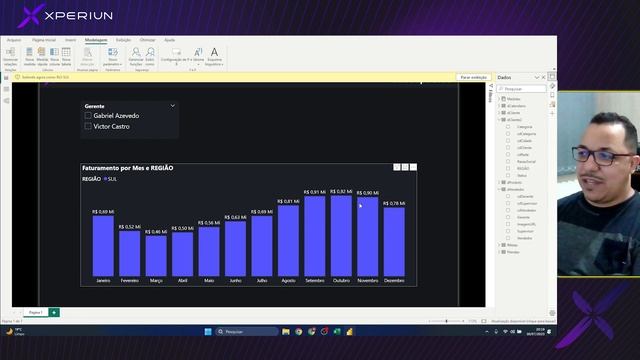Open Configuração de P e R
The width and height of the screenshot is (640, 360).
pos(176,56)
